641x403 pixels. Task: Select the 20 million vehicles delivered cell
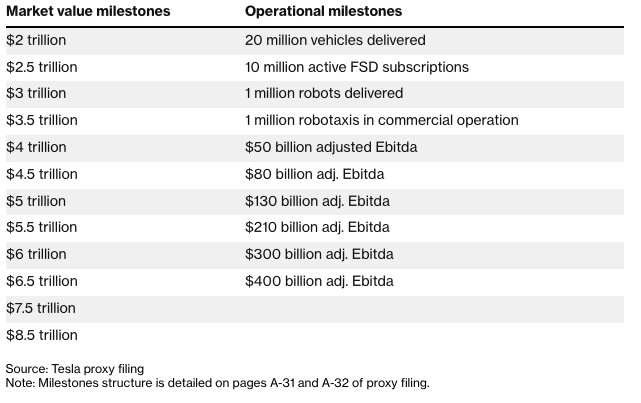[335, 40]
